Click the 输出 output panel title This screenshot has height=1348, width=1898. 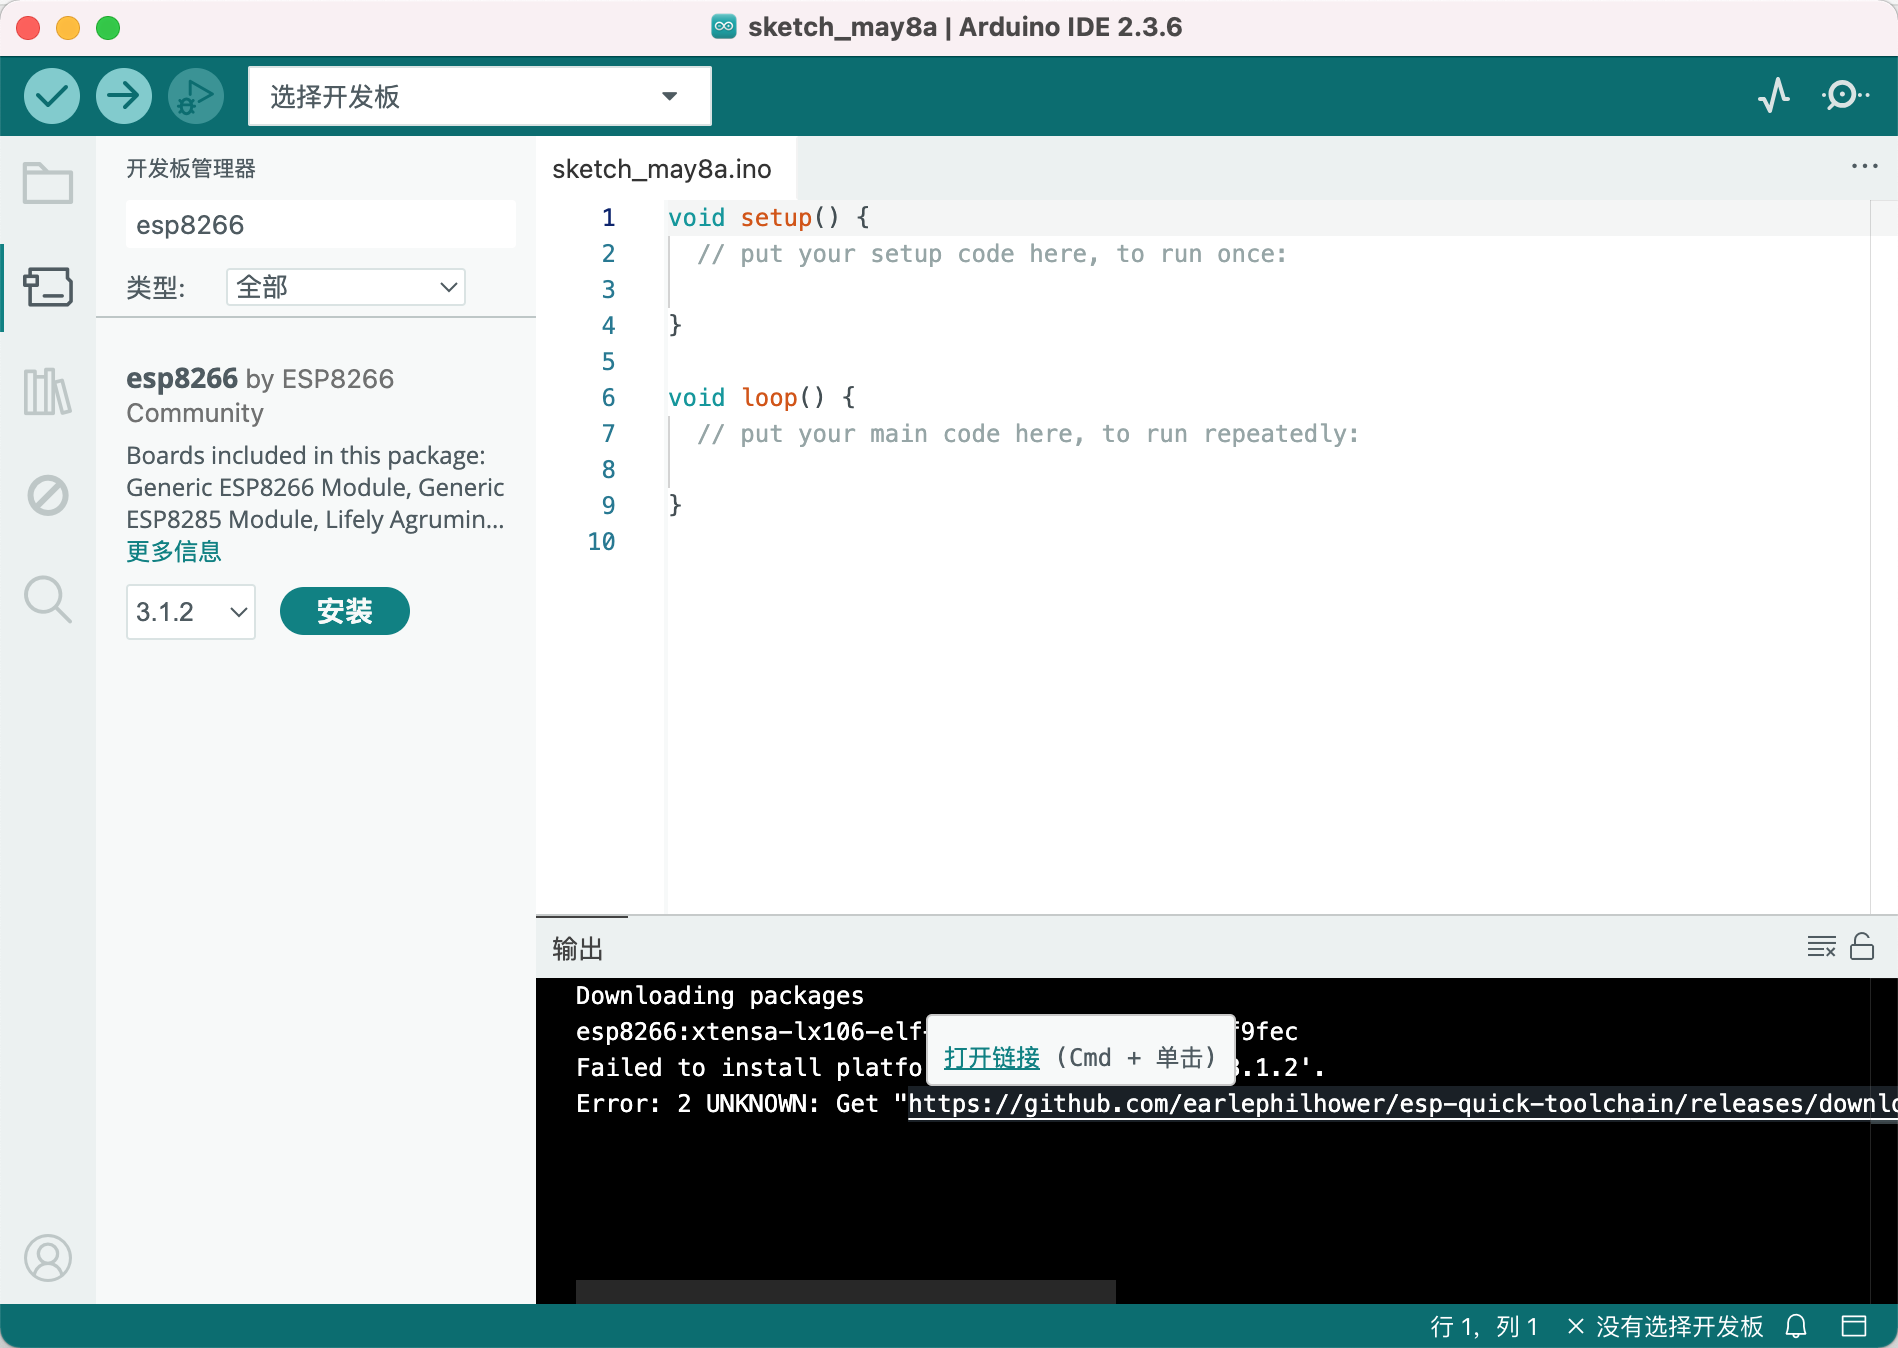[578, 948]
